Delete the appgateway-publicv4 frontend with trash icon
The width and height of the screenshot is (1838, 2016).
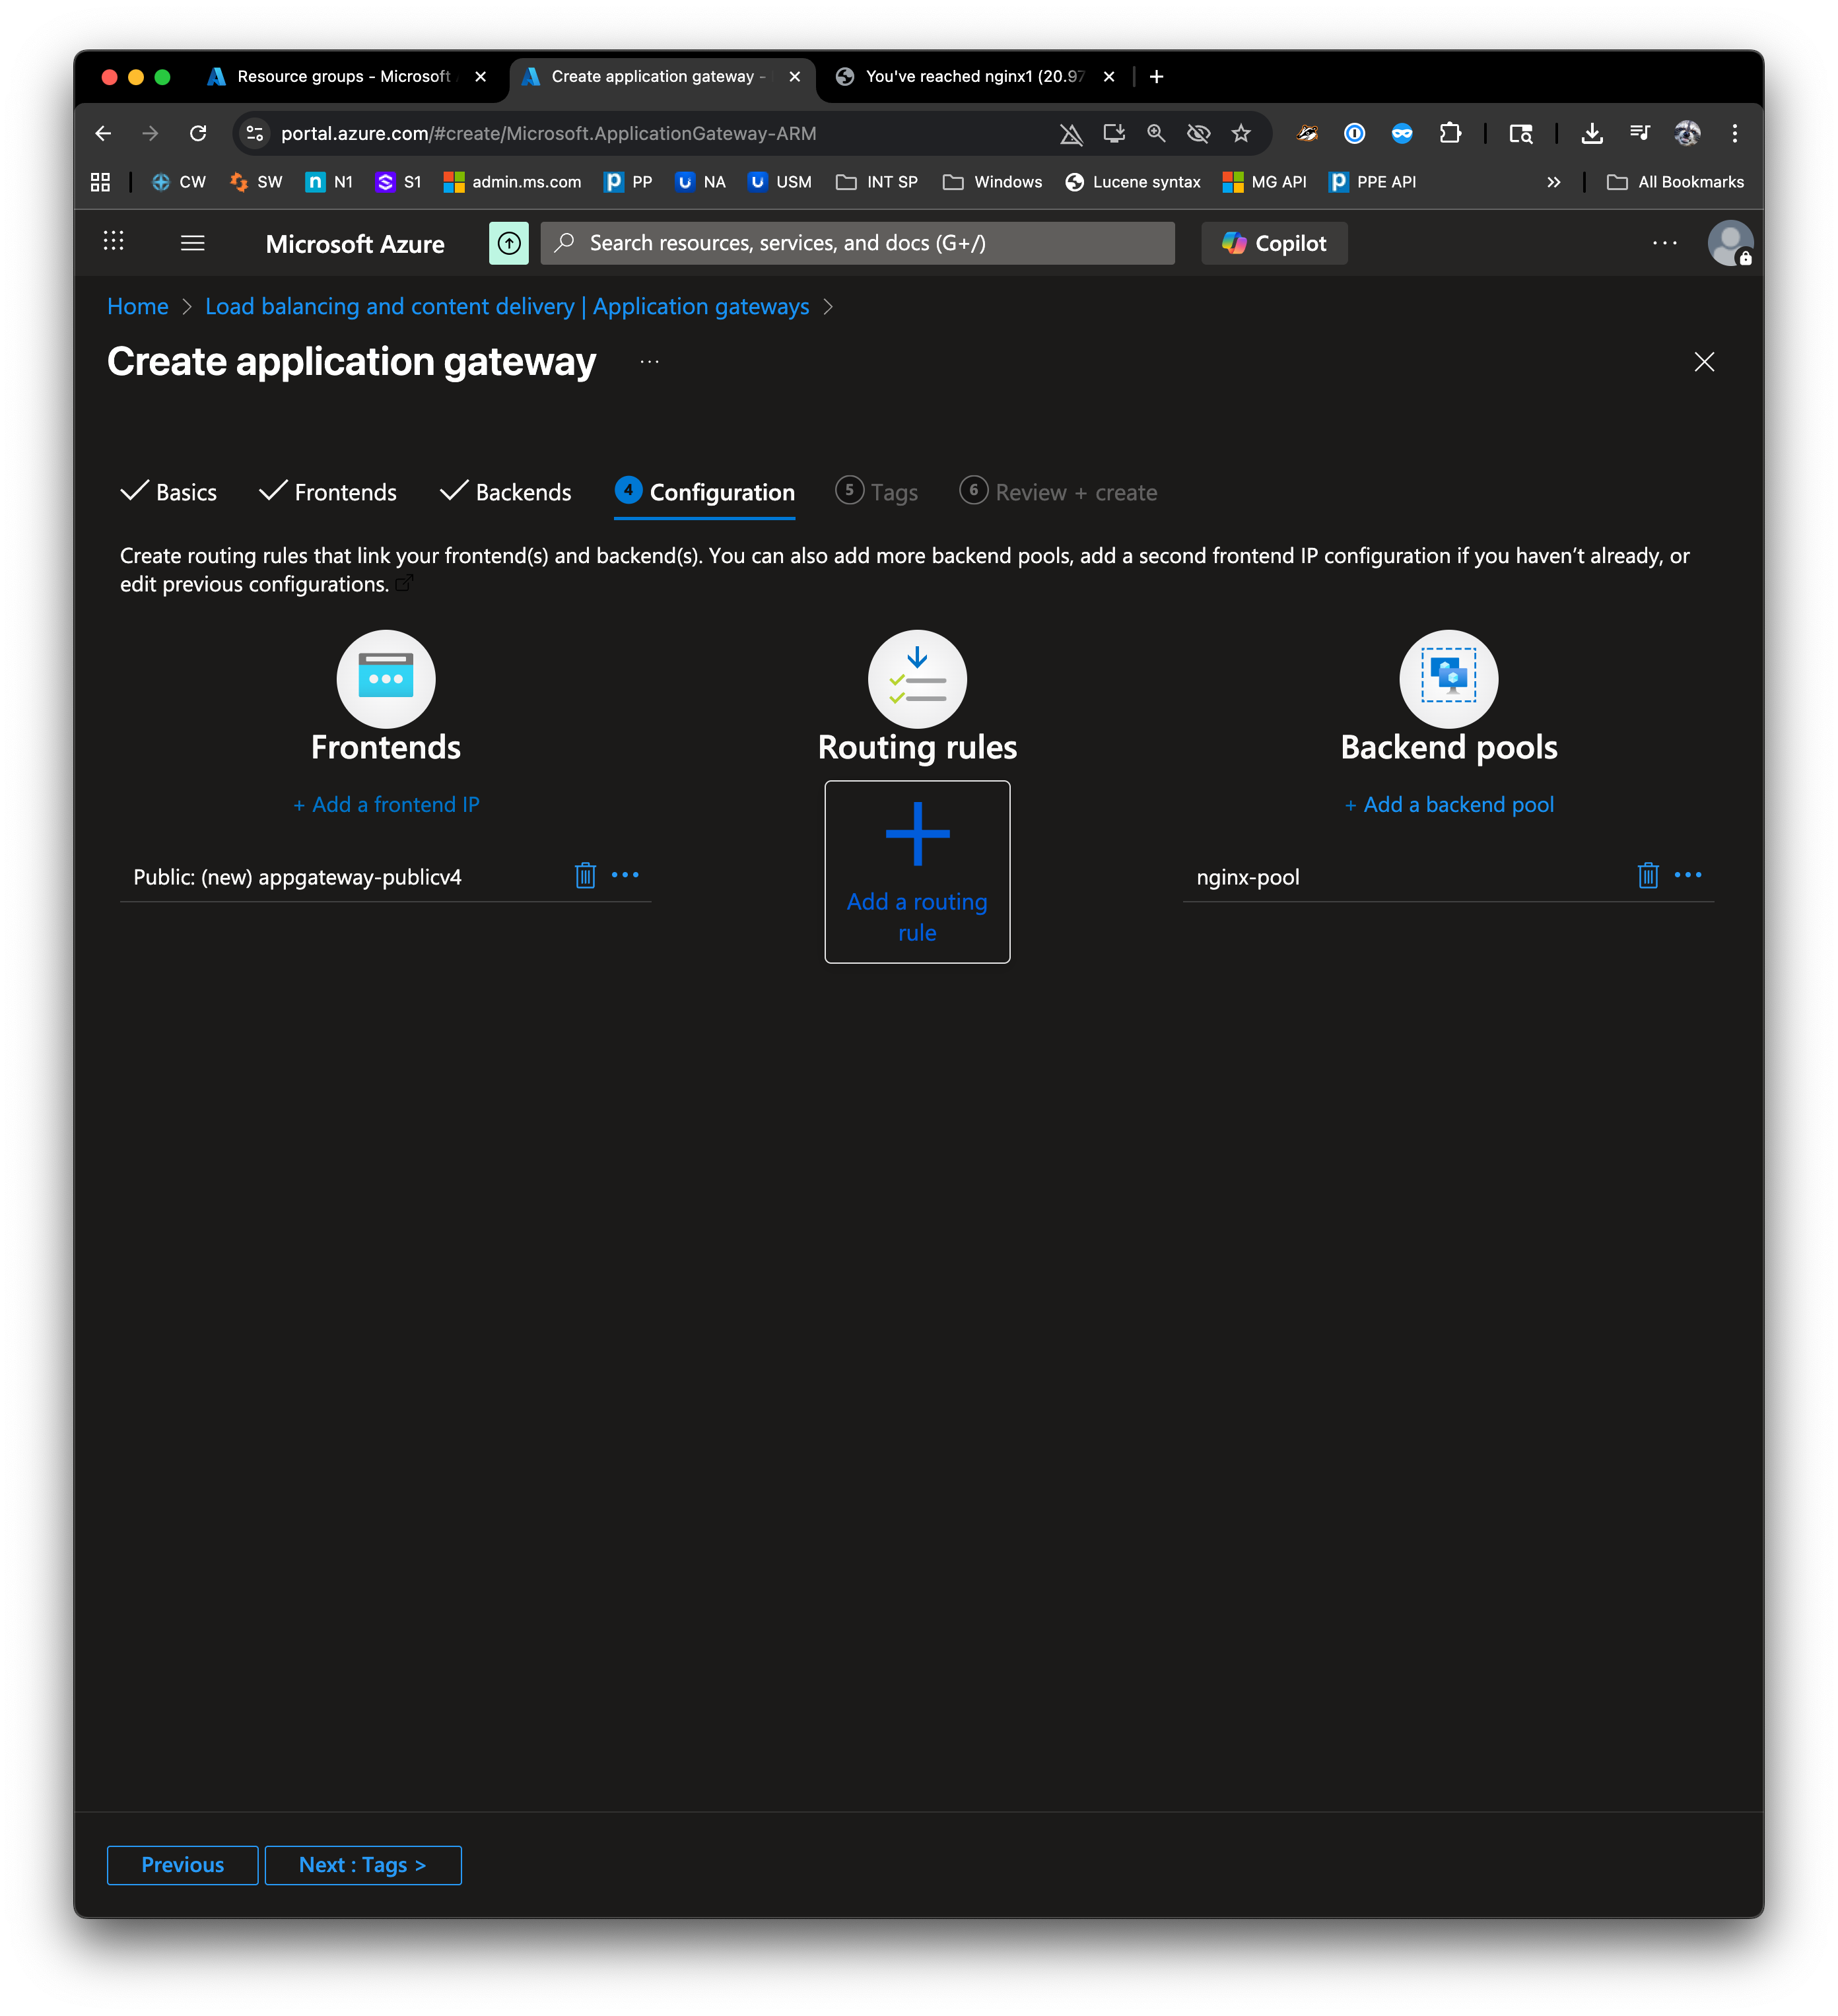click(585, 875)
